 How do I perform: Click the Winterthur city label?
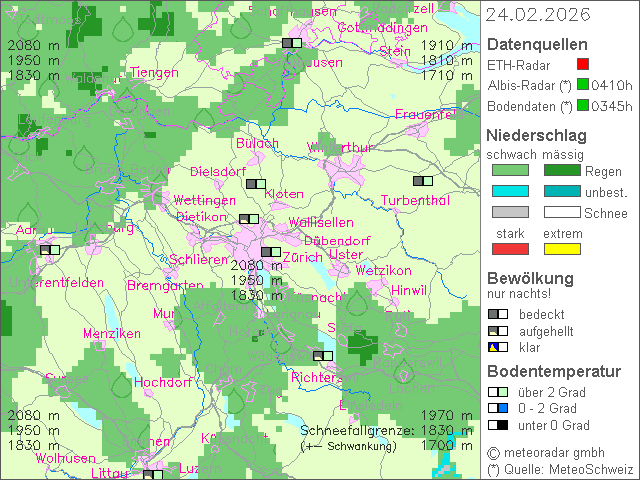339,148
